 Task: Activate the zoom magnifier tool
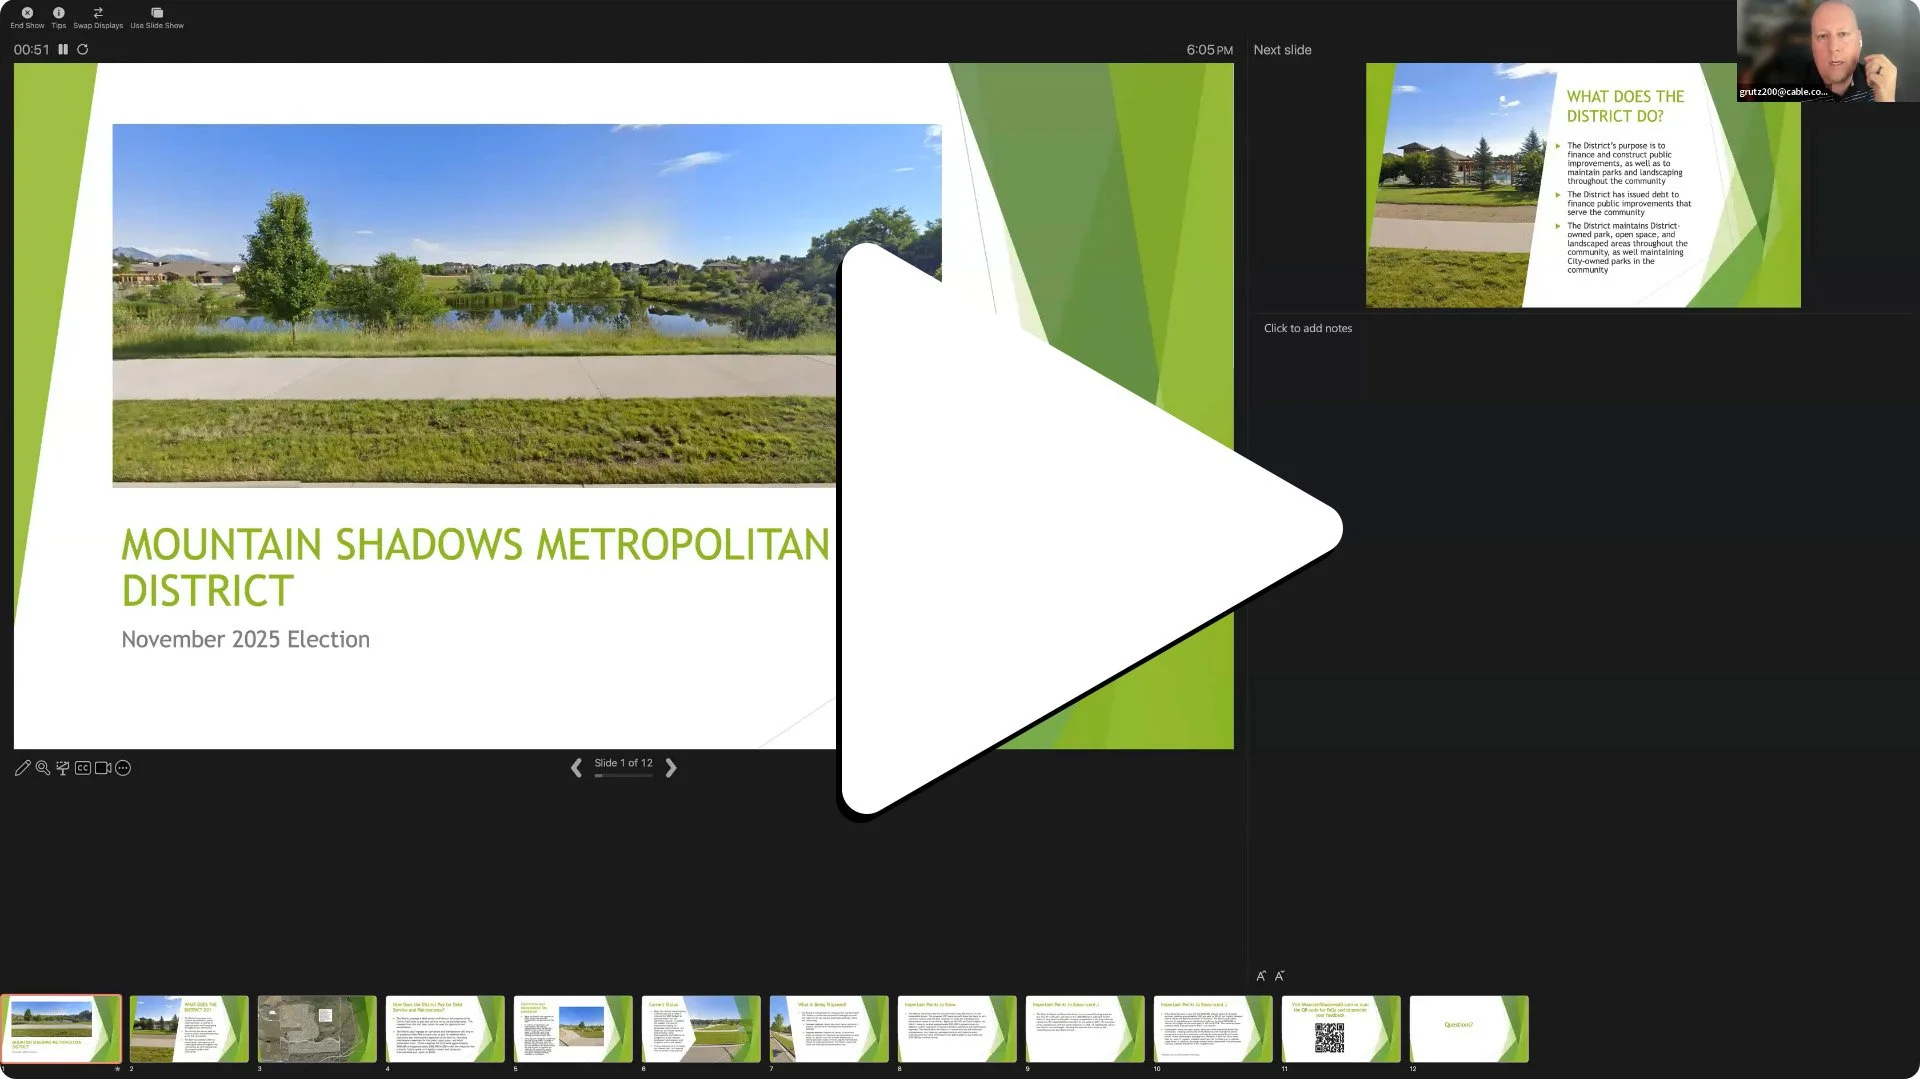tap(43, 768)
